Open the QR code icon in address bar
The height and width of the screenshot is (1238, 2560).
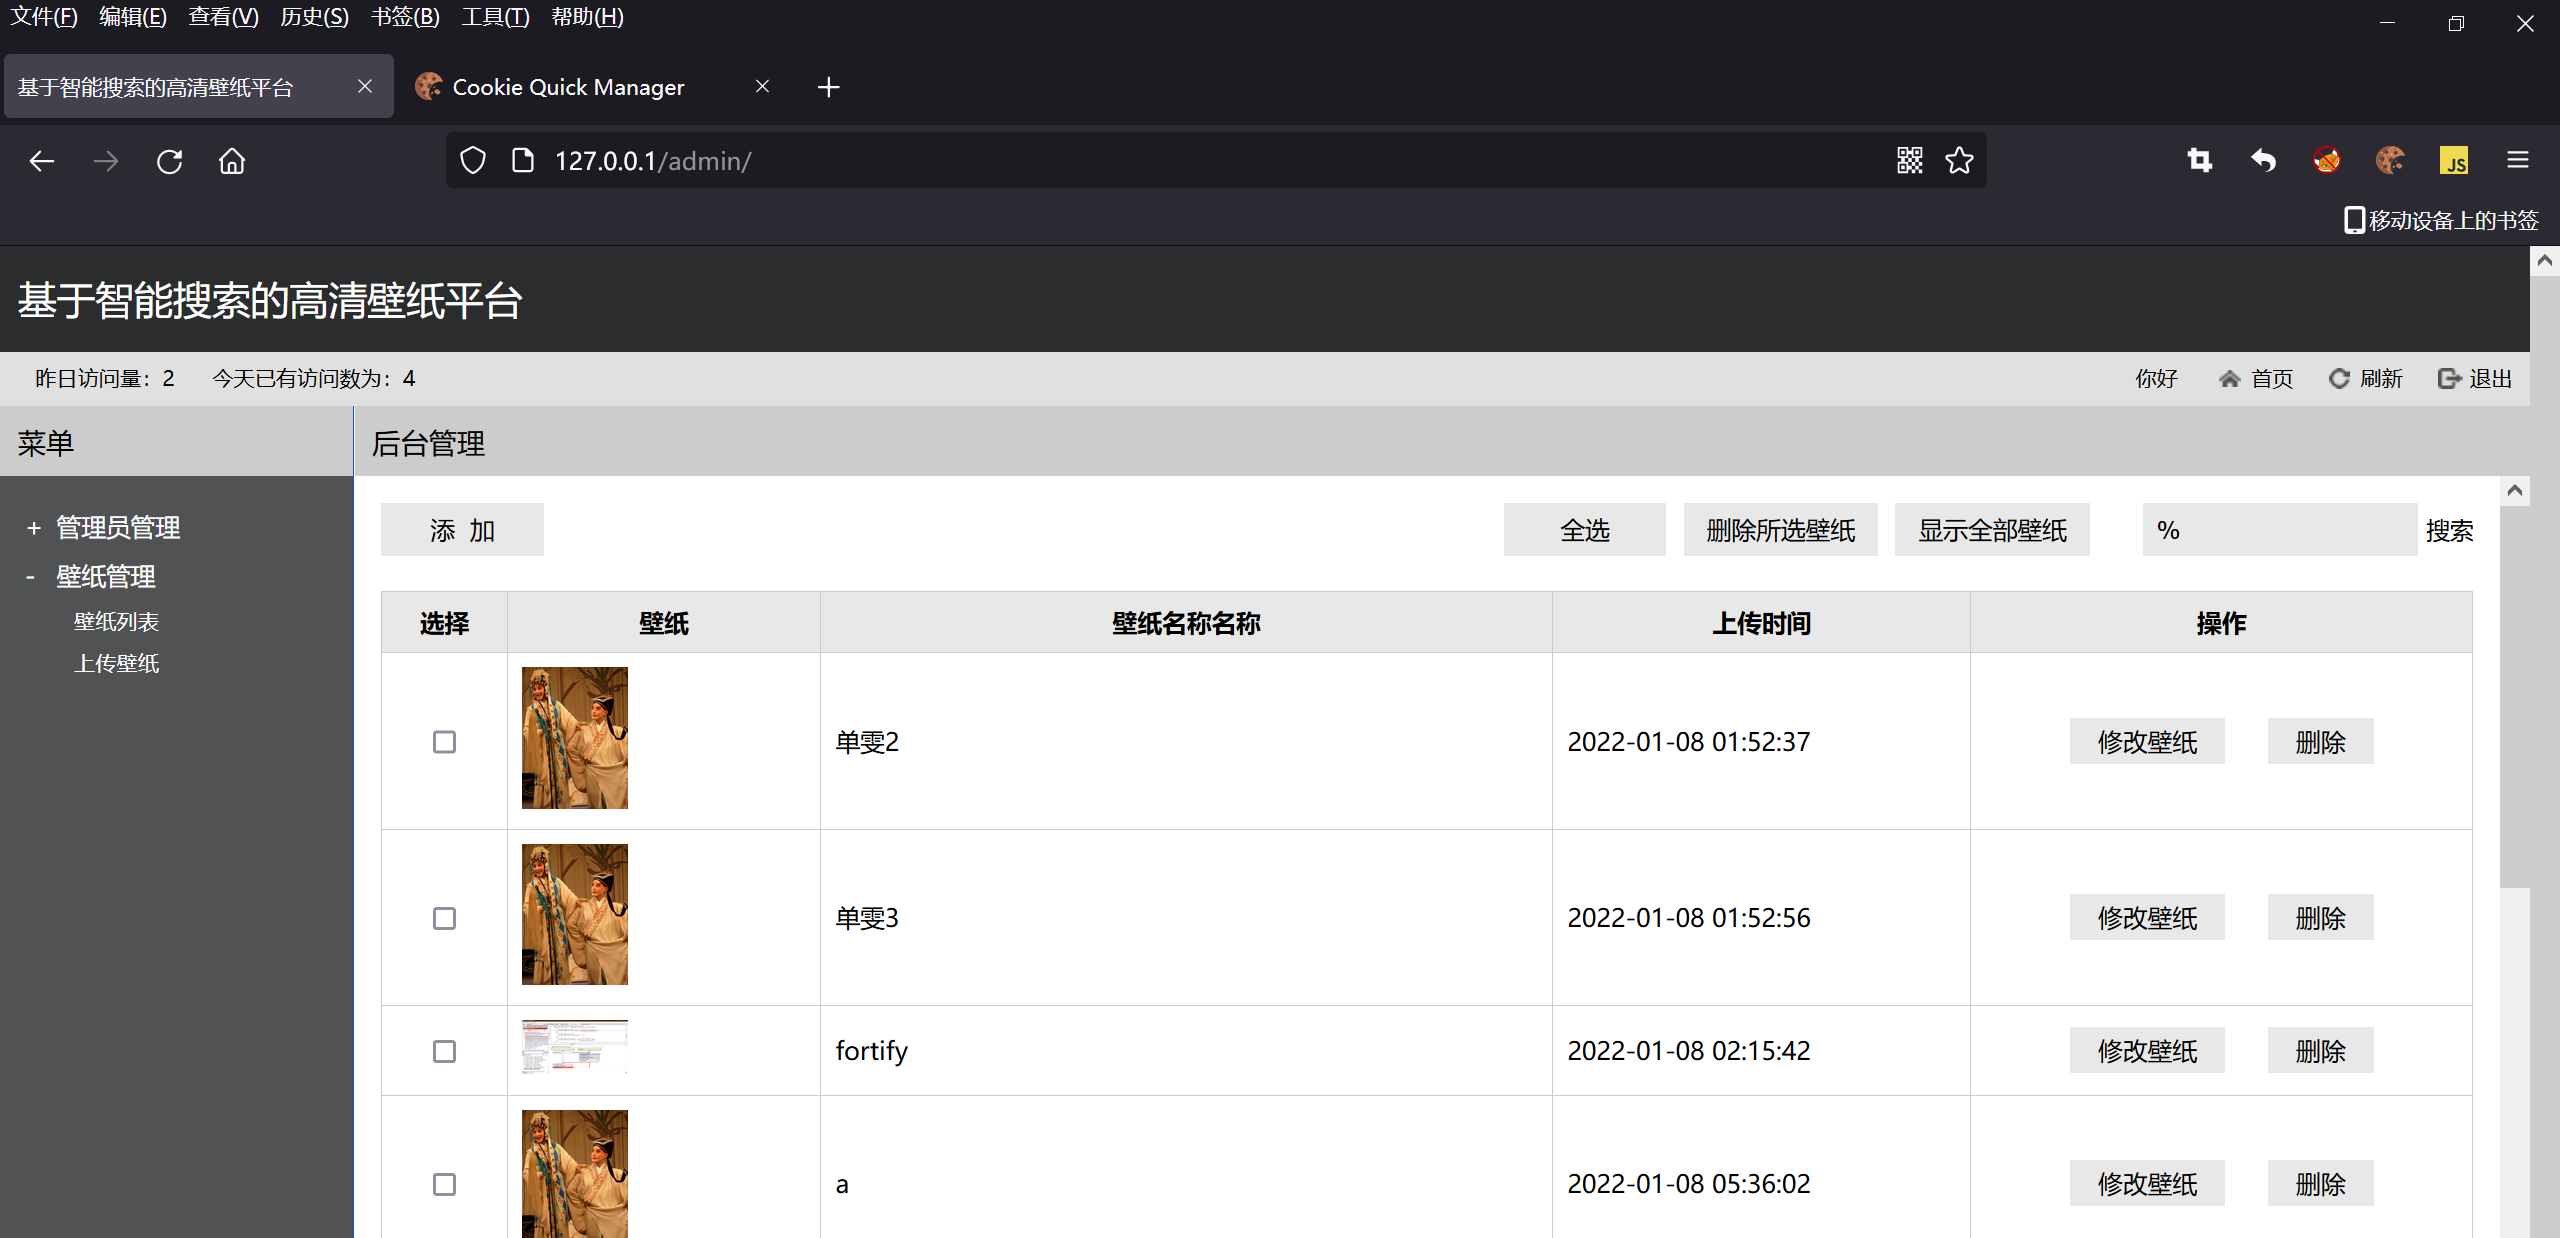point(1909,160)
